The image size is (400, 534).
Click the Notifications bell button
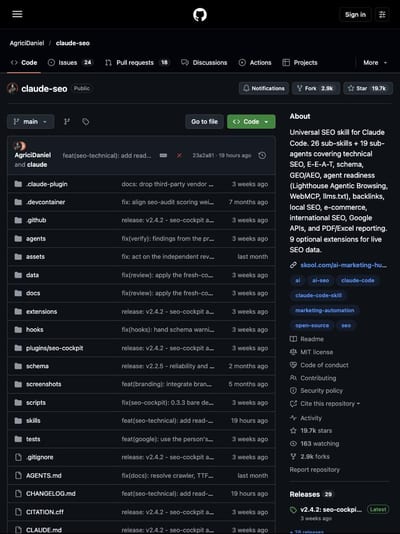(264, 89)
